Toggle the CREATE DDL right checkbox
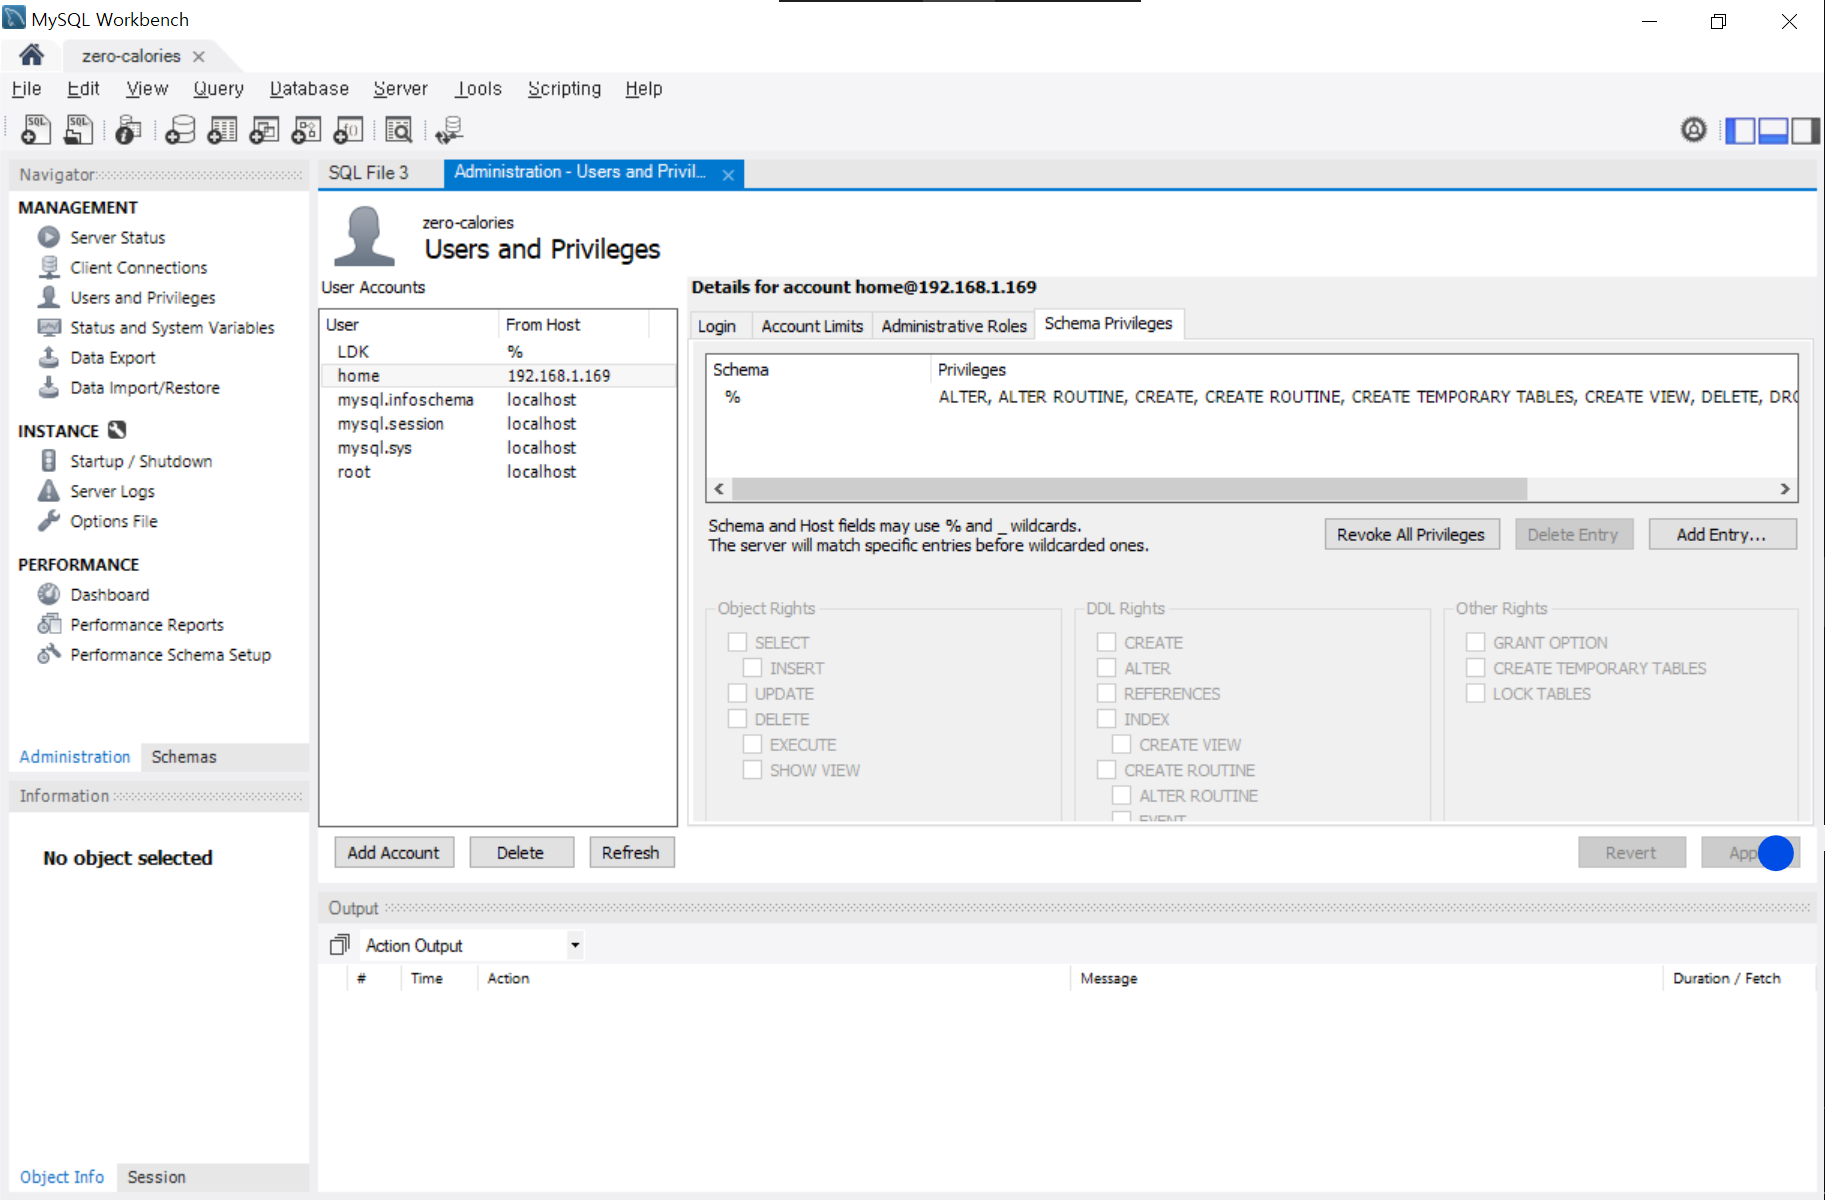1825x1200 pixels. tap(1107, 642)
